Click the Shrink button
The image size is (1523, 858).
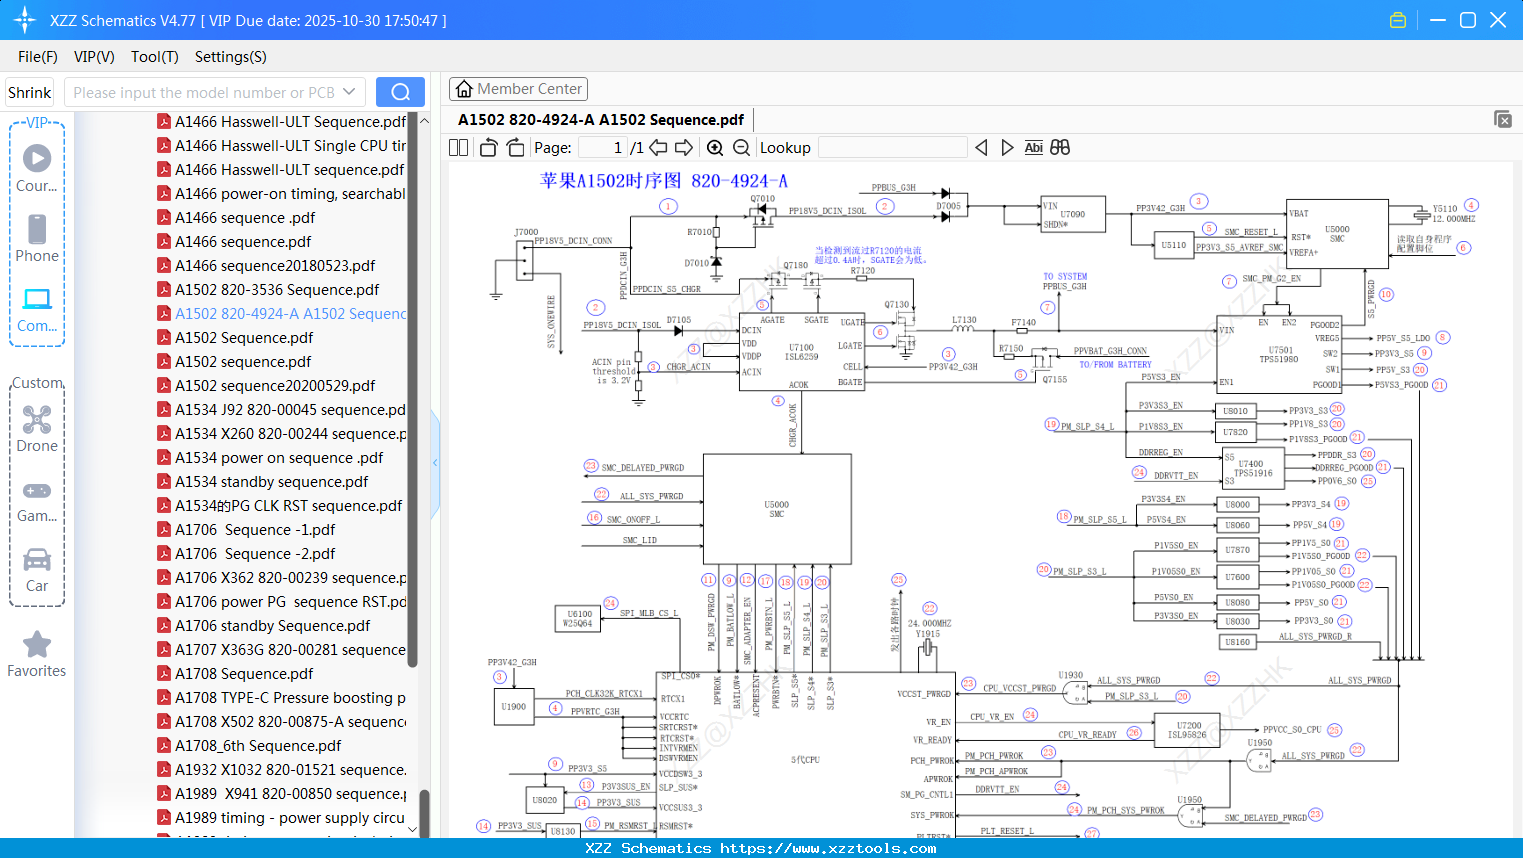pyautogui.click(x=29, y=92)
